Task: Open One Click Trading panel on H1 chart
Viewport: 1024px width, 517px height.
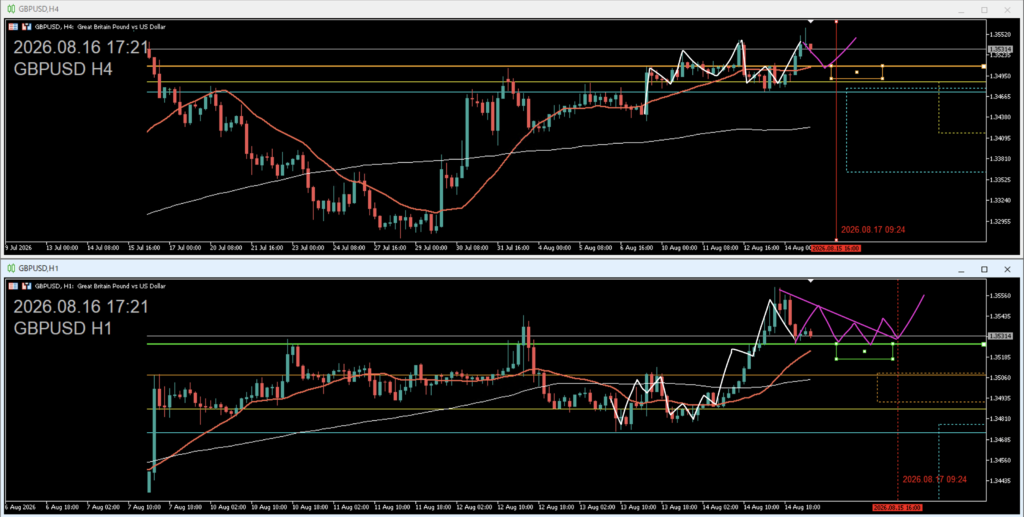Action: click(13, 286)
